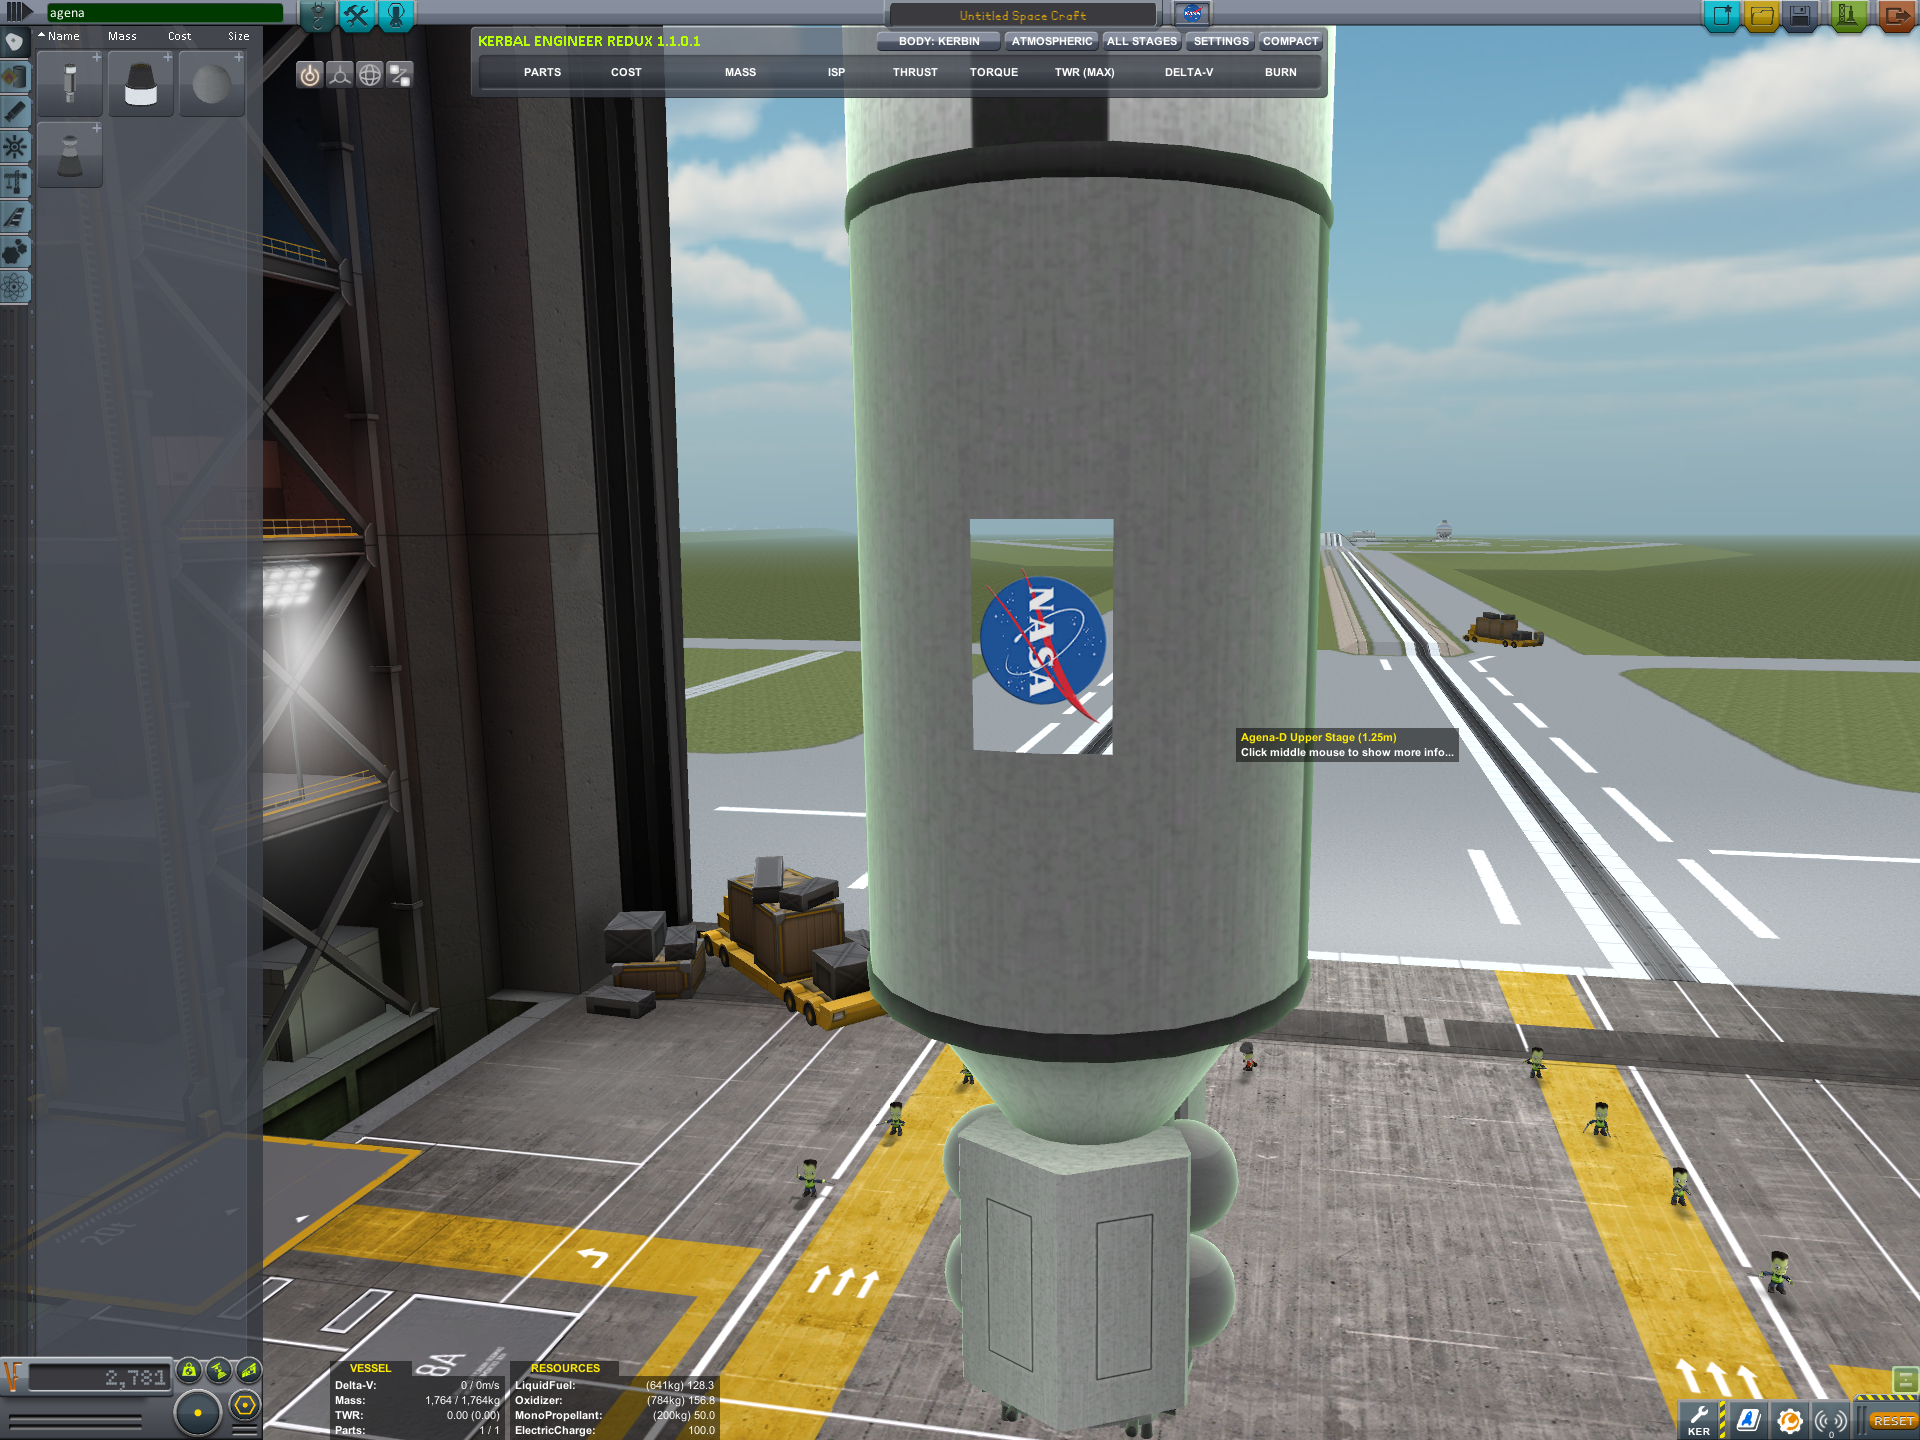The width and height of the screenshot is (1920, 1440).
Task: Click the DELTA-V column header
Action: point(1188,72)
